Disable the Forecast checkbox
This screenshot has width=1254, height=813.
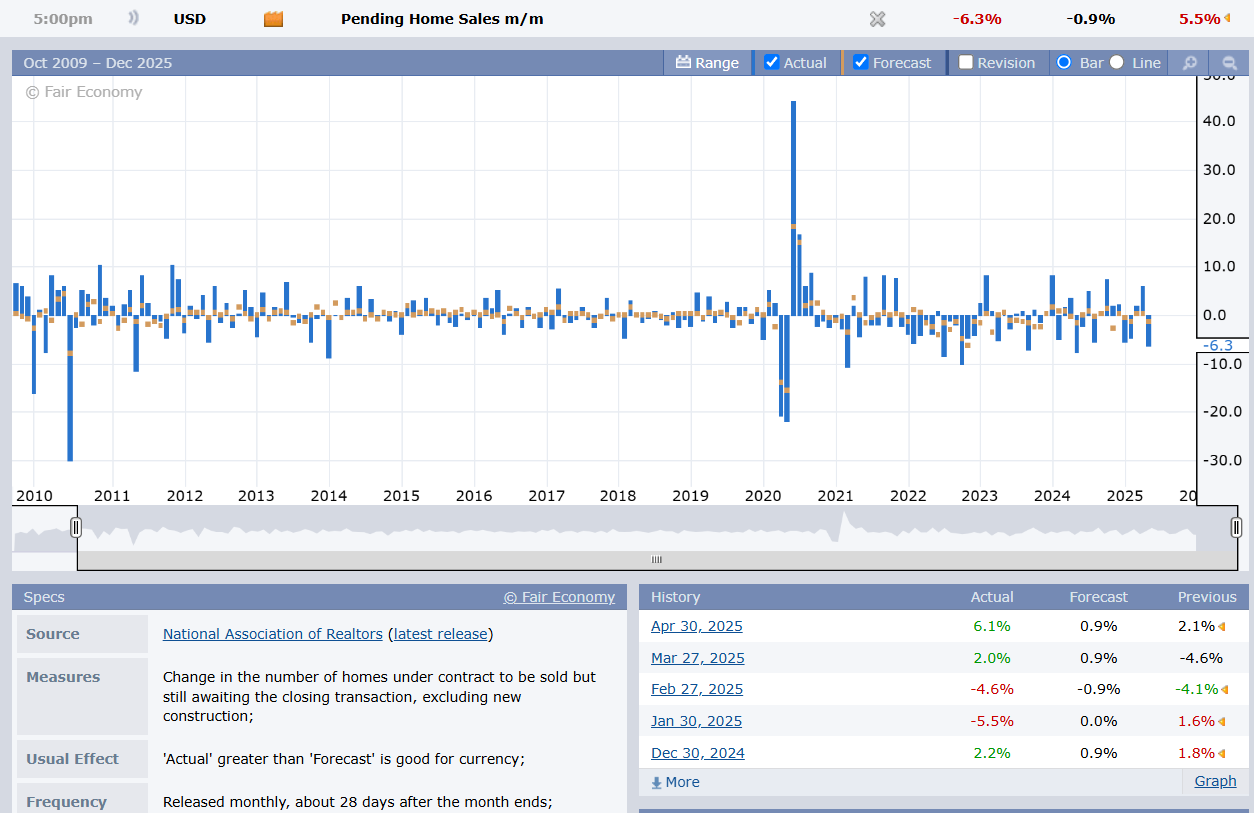tap(861, 62)
